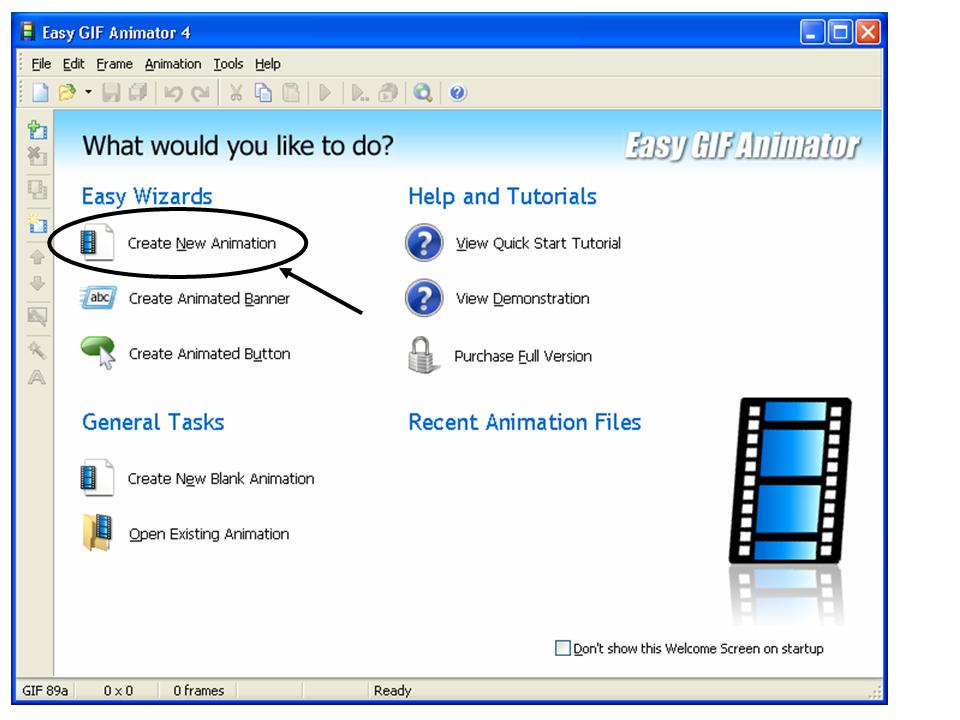Viewport: 960px width, 720px height.
Task: Click the add frame sidebar icon
Action: coord(37,129)
